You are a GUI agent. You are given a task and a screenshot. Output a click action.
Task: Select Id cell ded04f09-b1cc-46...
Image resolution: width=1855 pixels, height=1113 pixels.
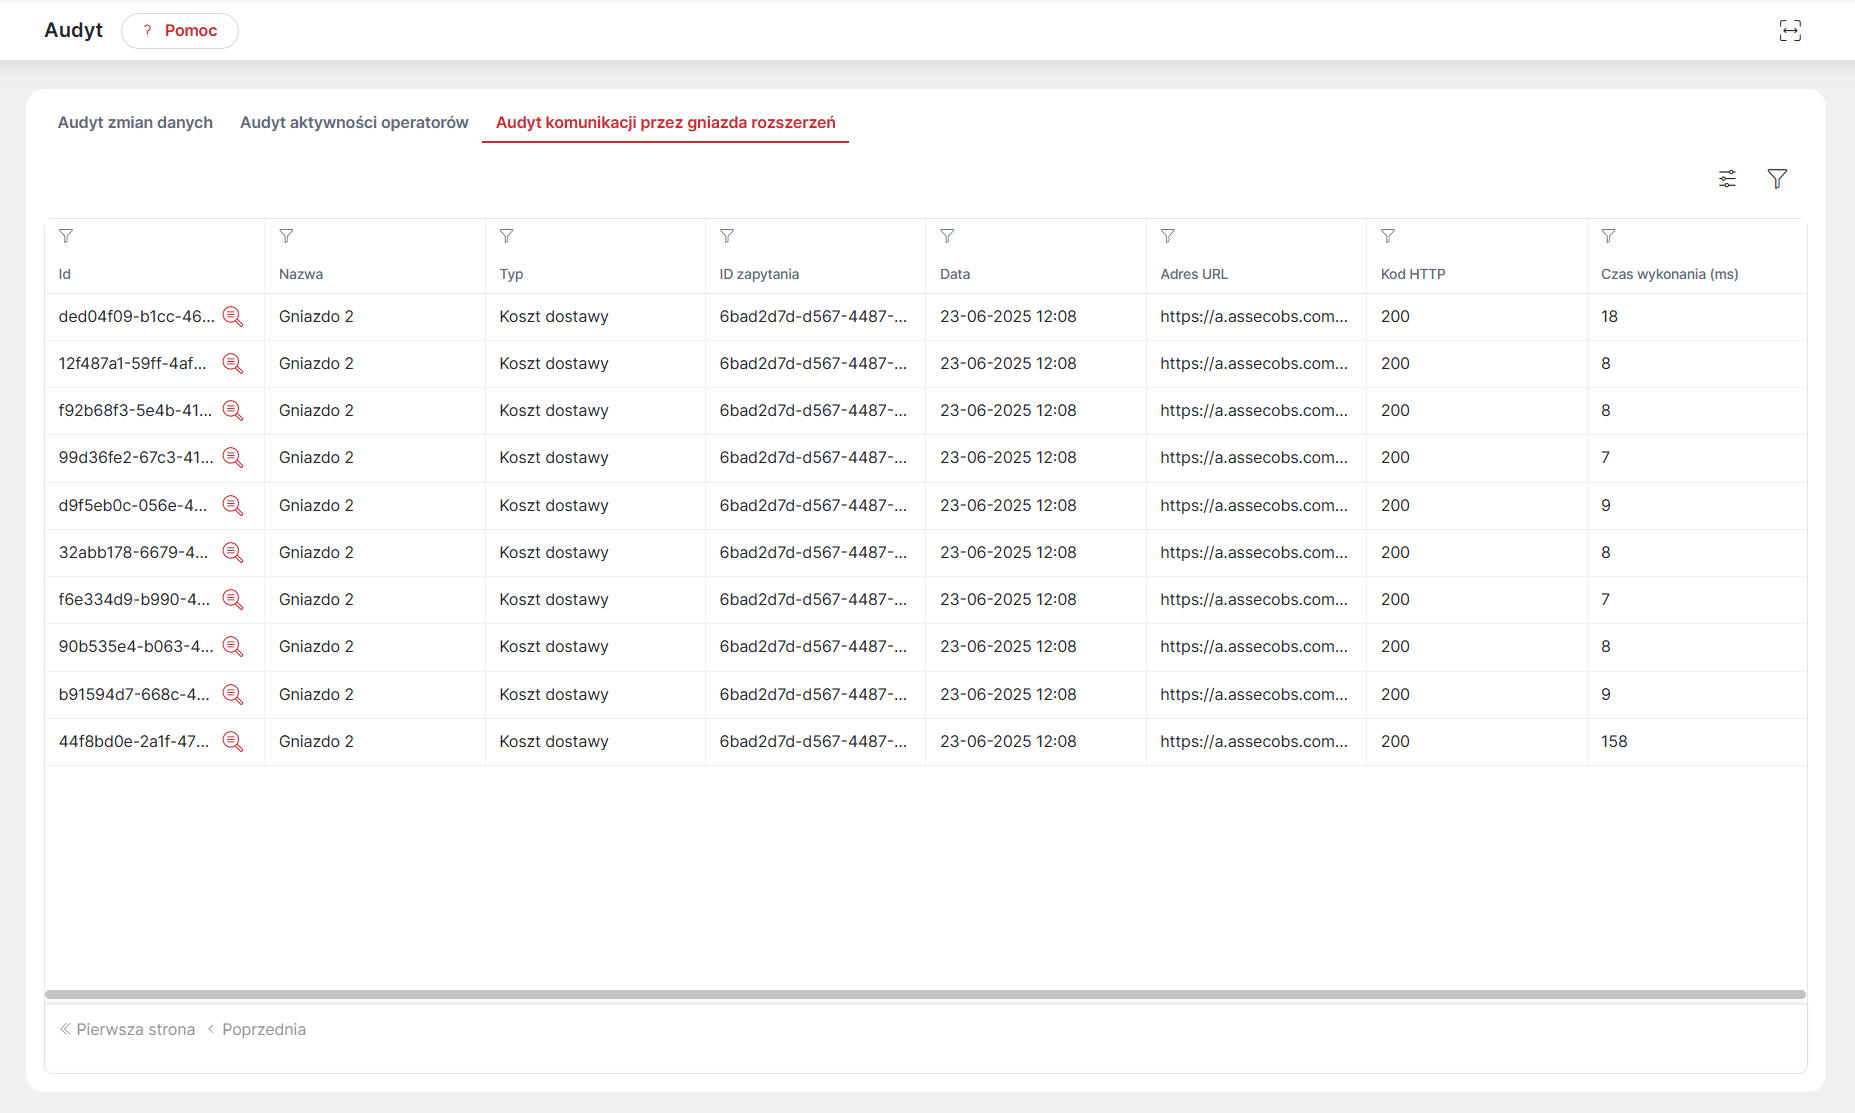136,317
